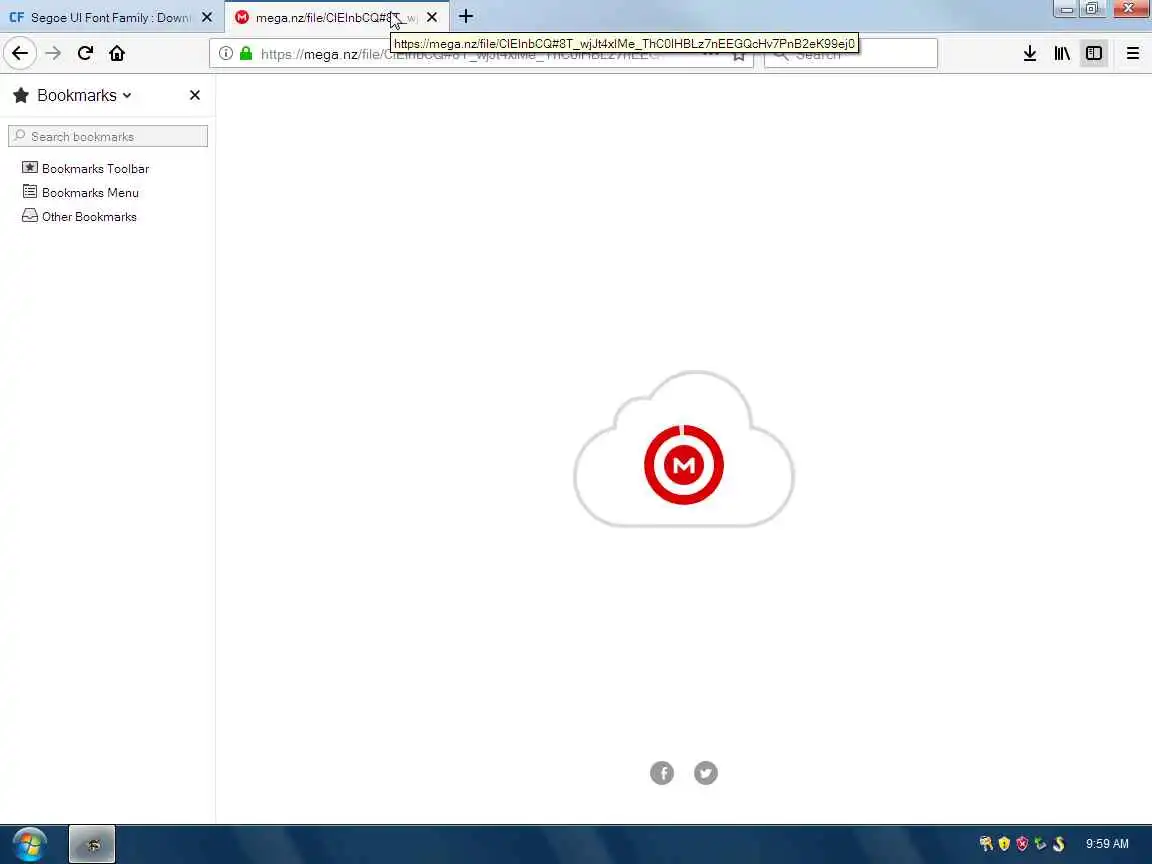This screenshot has width=1152, height=864.
Task: Open a new tab with plus button
Action: [466, 16]
